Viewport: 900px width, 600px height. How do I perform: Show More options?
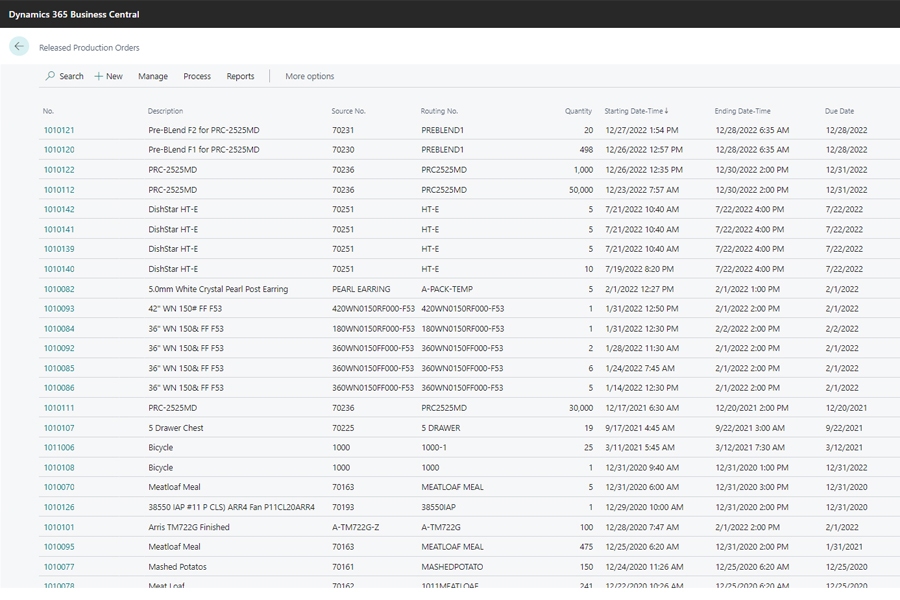[x=309, y=76]
